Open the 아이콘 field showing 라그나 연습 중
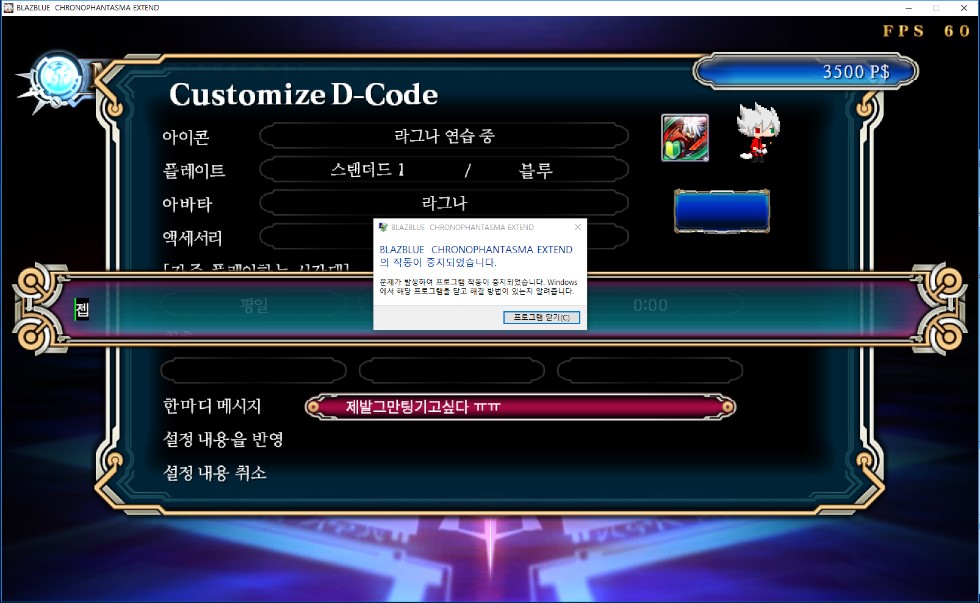Image resolution: width=980 pixels, height=603 pixels. [x=443, y=136]
